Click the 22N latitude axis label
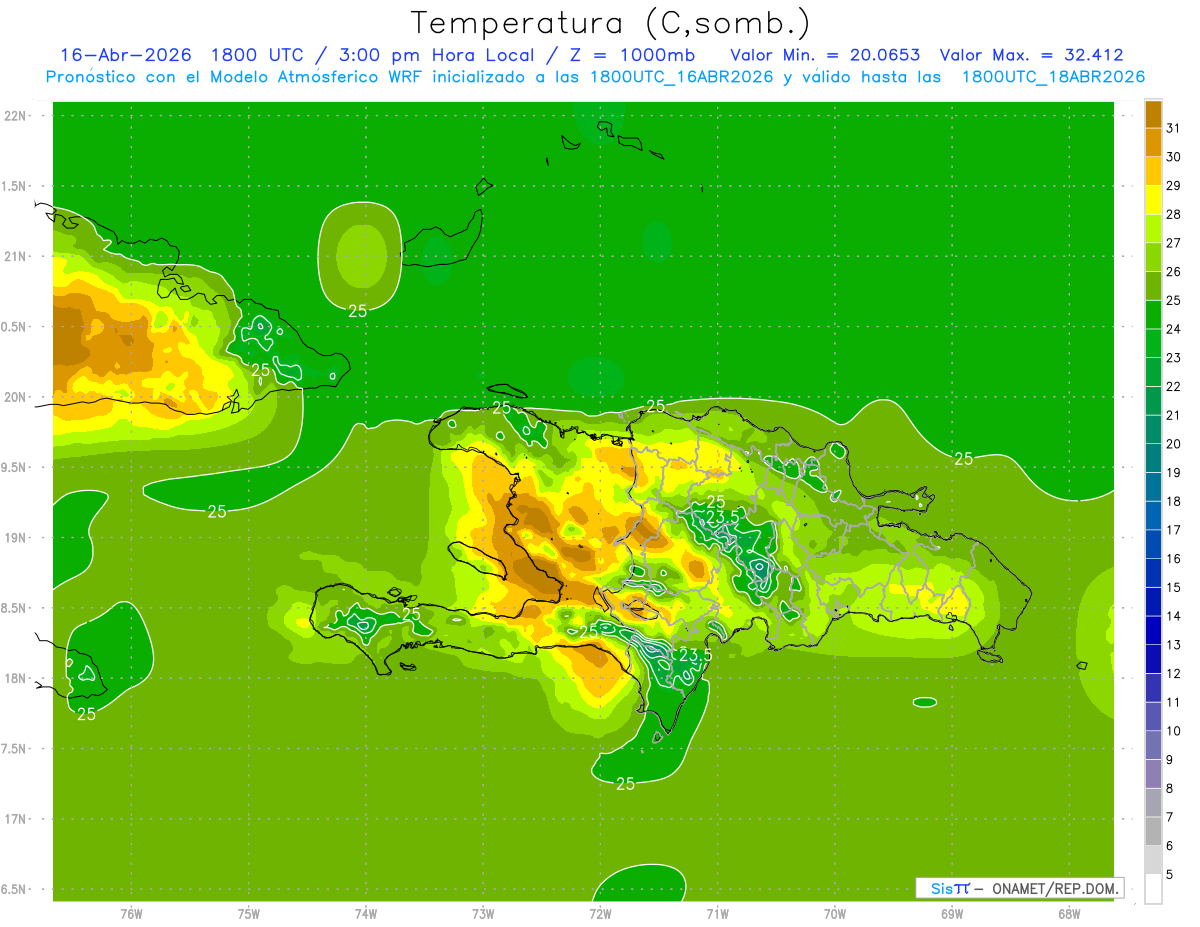Screen dimensions: 1200x927 [x=15, y=115]
